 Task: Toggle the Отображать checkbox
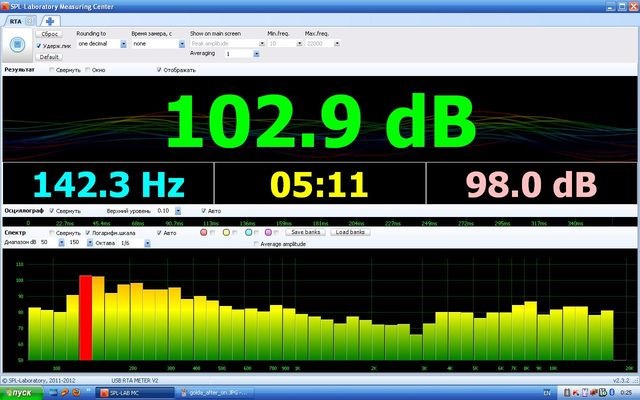[x=159, y=70]
